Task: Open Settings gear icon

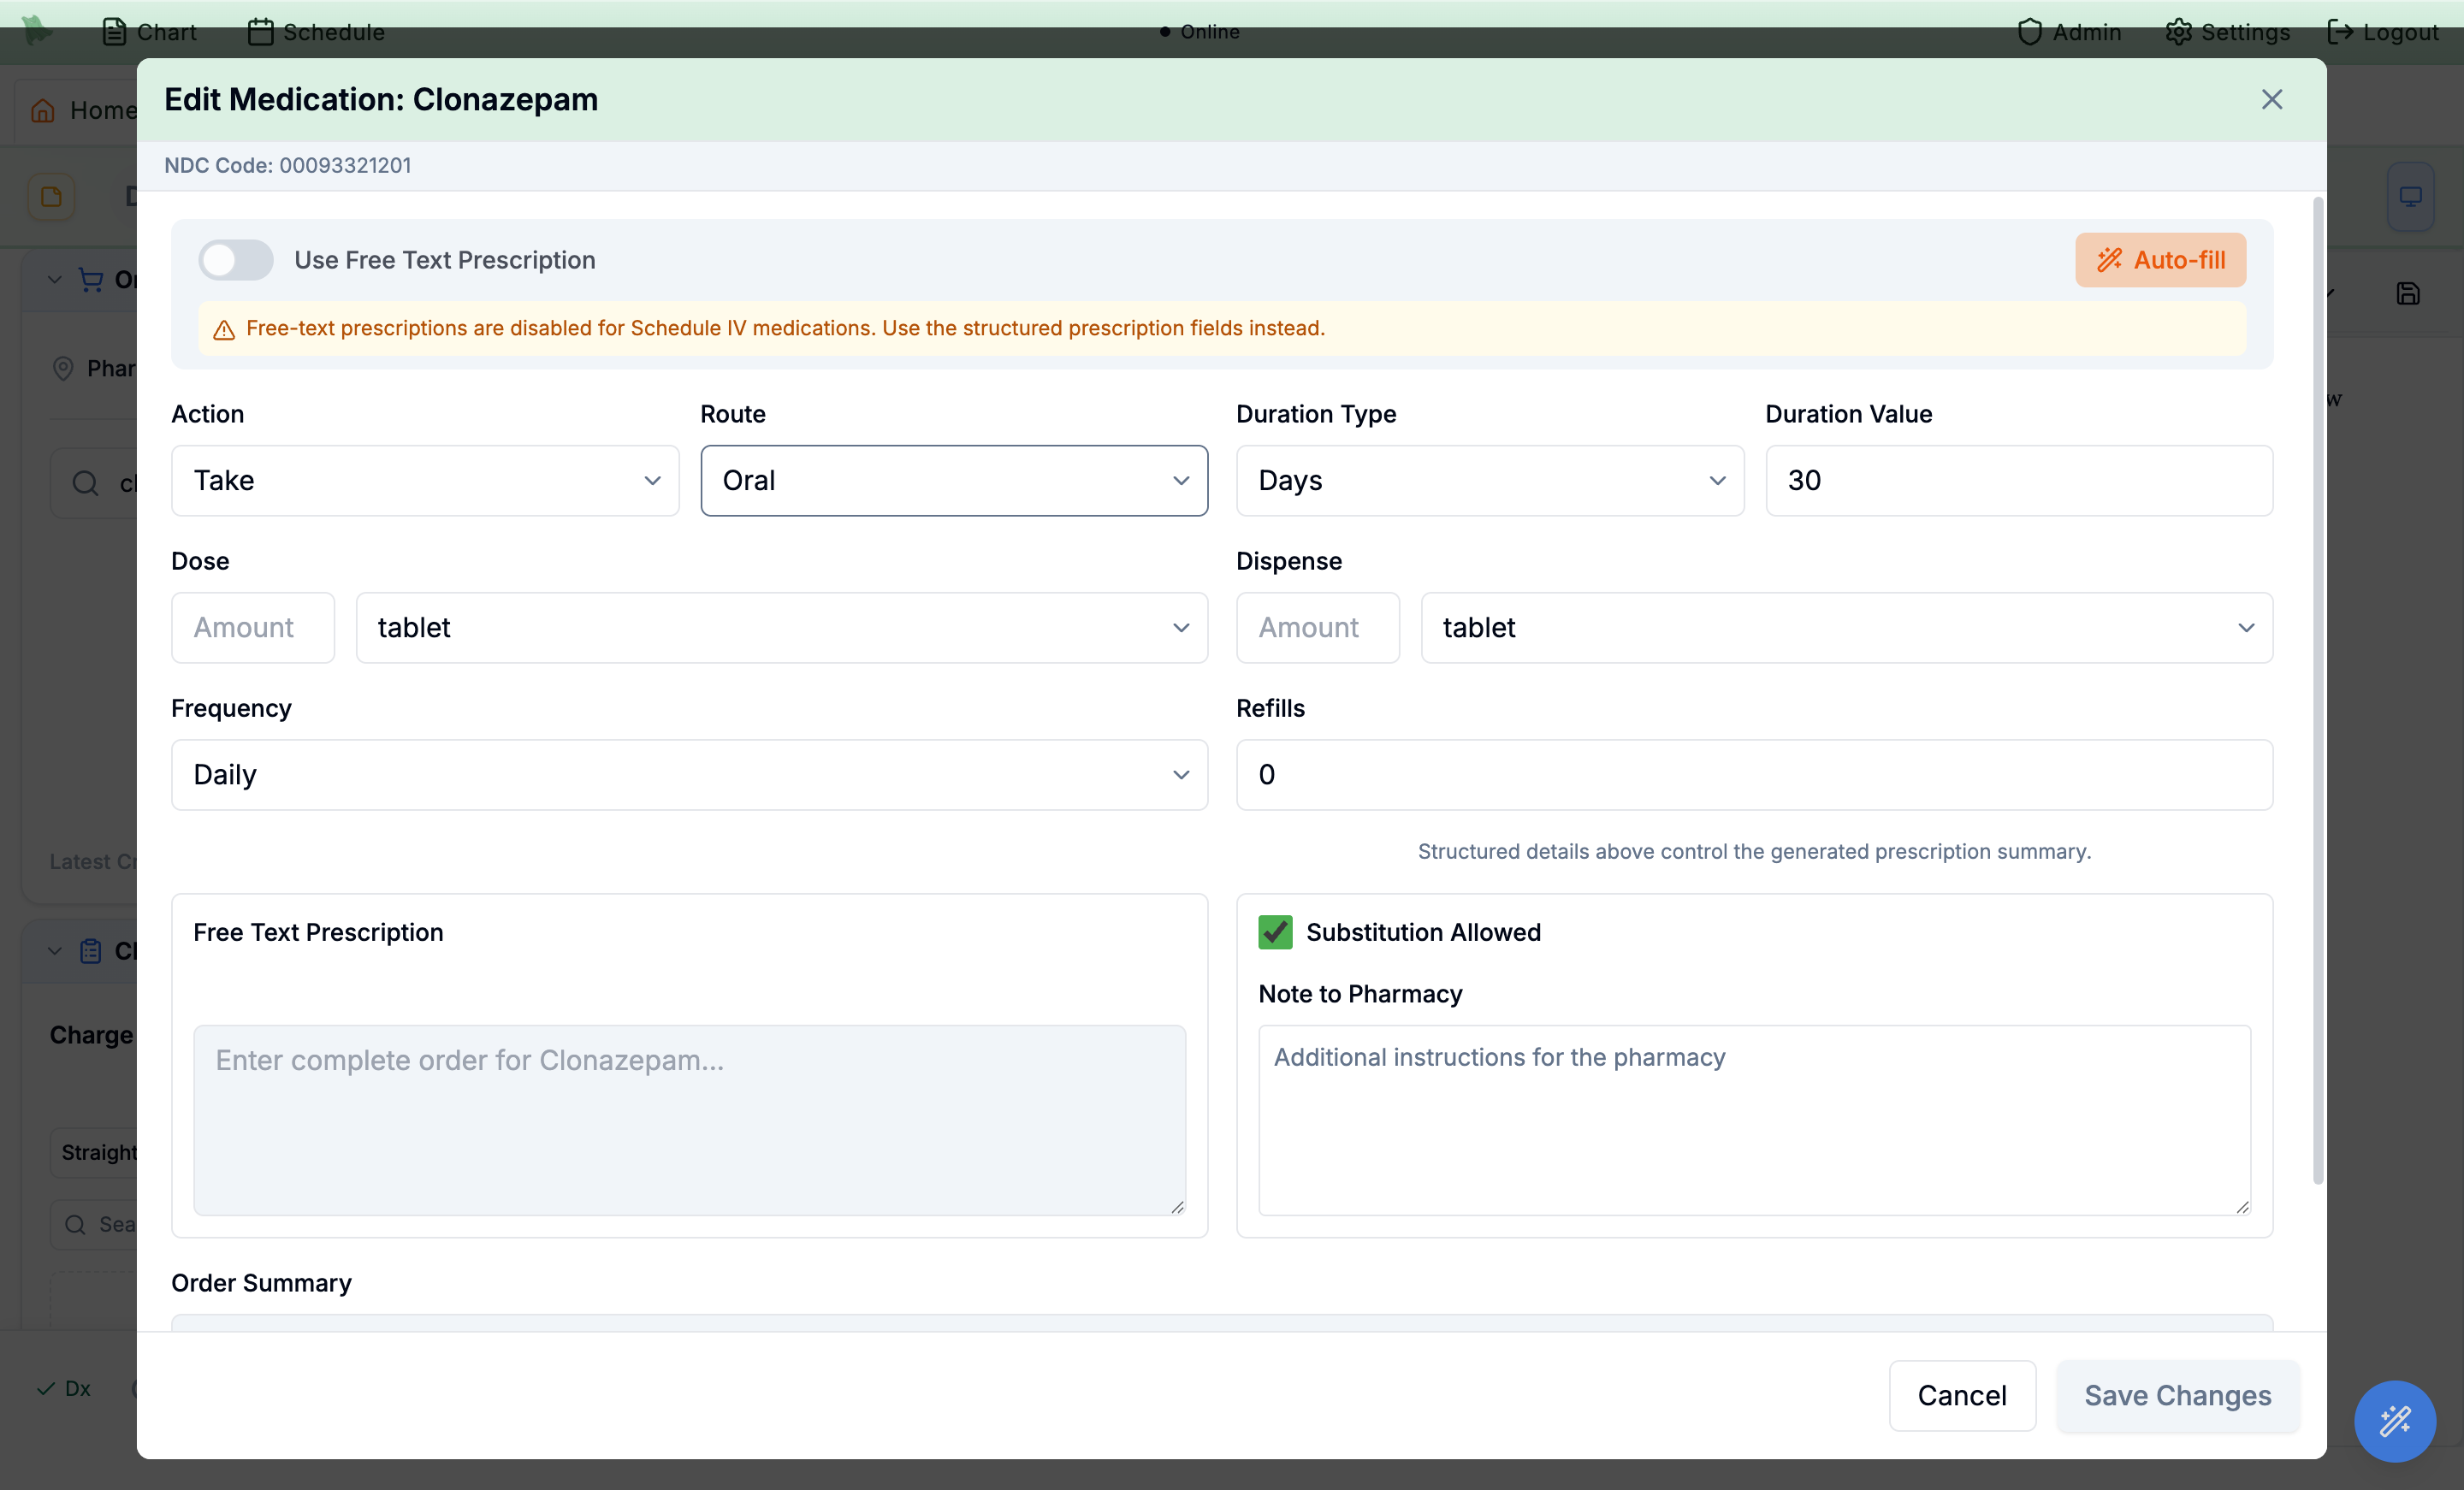Action: pos(2178,32)
